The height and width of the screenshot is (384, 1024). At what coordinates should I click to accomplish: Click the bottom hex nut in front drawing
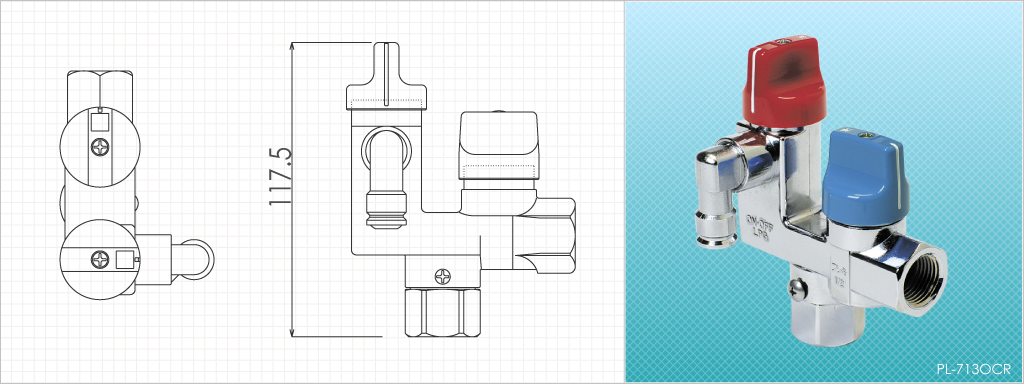tap(443, 313)
